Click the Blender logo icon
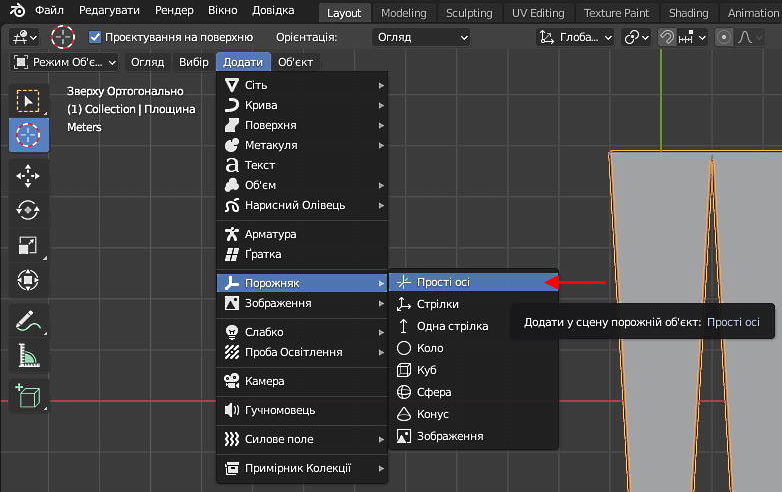 click(x=16, y=10)
